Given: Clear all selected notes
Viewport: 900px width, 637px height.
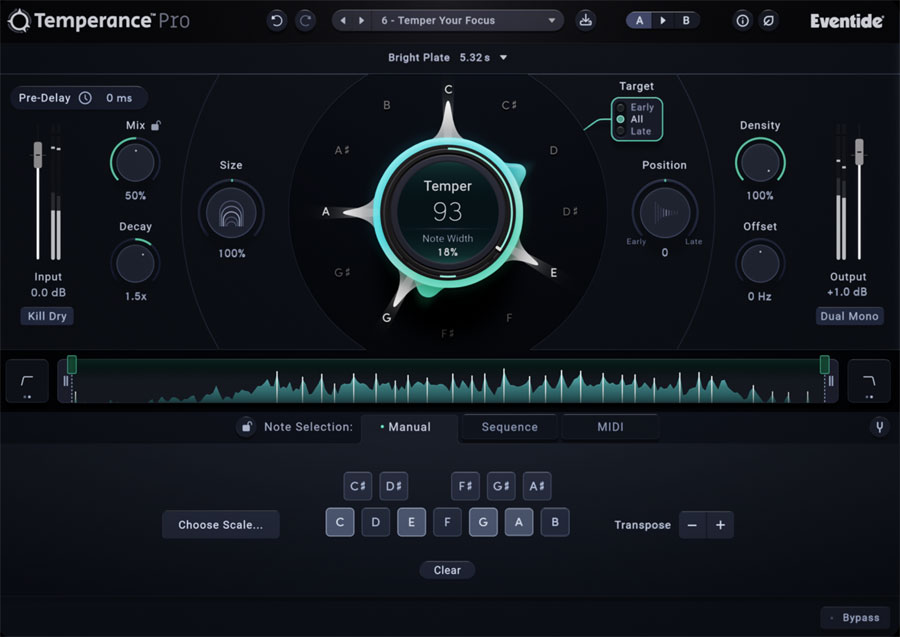Looking at the screenshot, I should tap(447, 570).
